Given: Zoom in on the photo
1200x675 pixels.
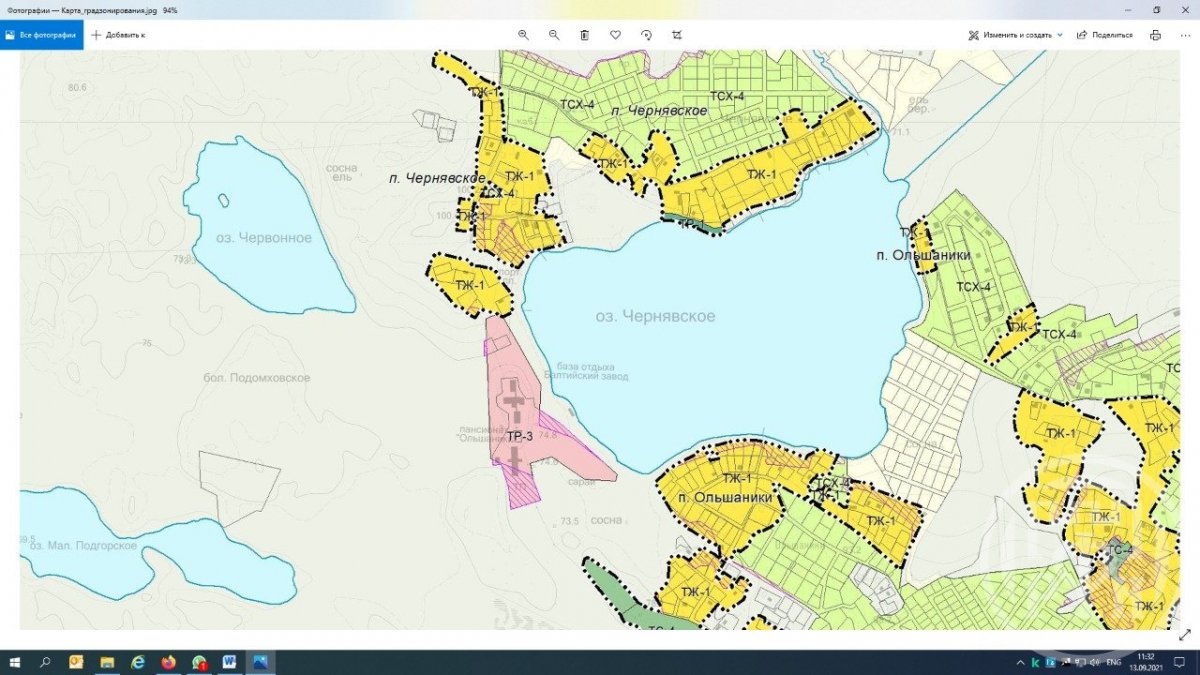Looking at the screenshot, I should [x=523, y=35].
